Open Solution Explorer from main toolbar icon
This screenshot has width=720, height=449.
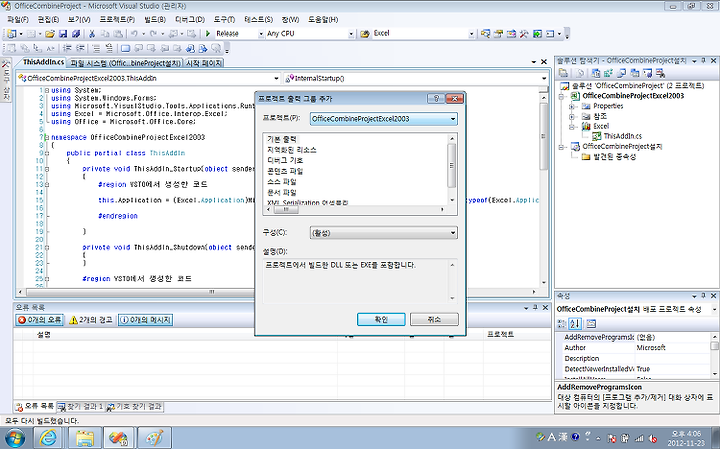pyautogui.click(x=485, y=34)
